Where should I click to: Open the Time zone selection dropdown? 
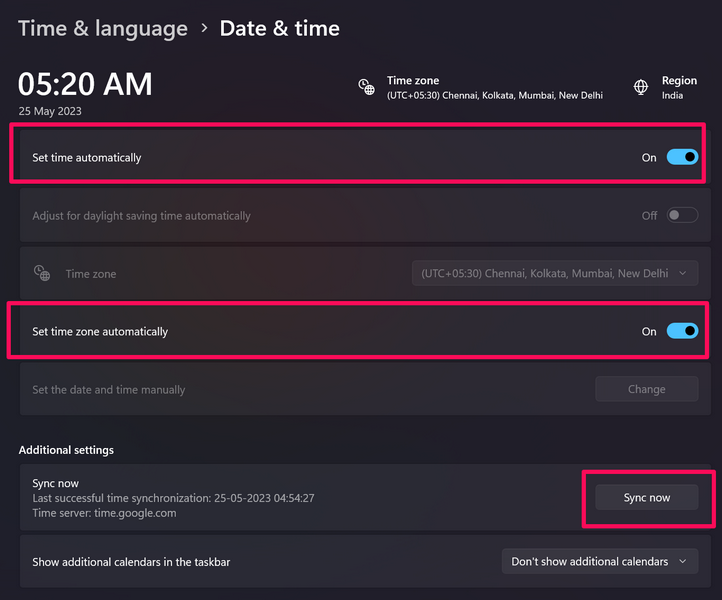click(555, 273)
